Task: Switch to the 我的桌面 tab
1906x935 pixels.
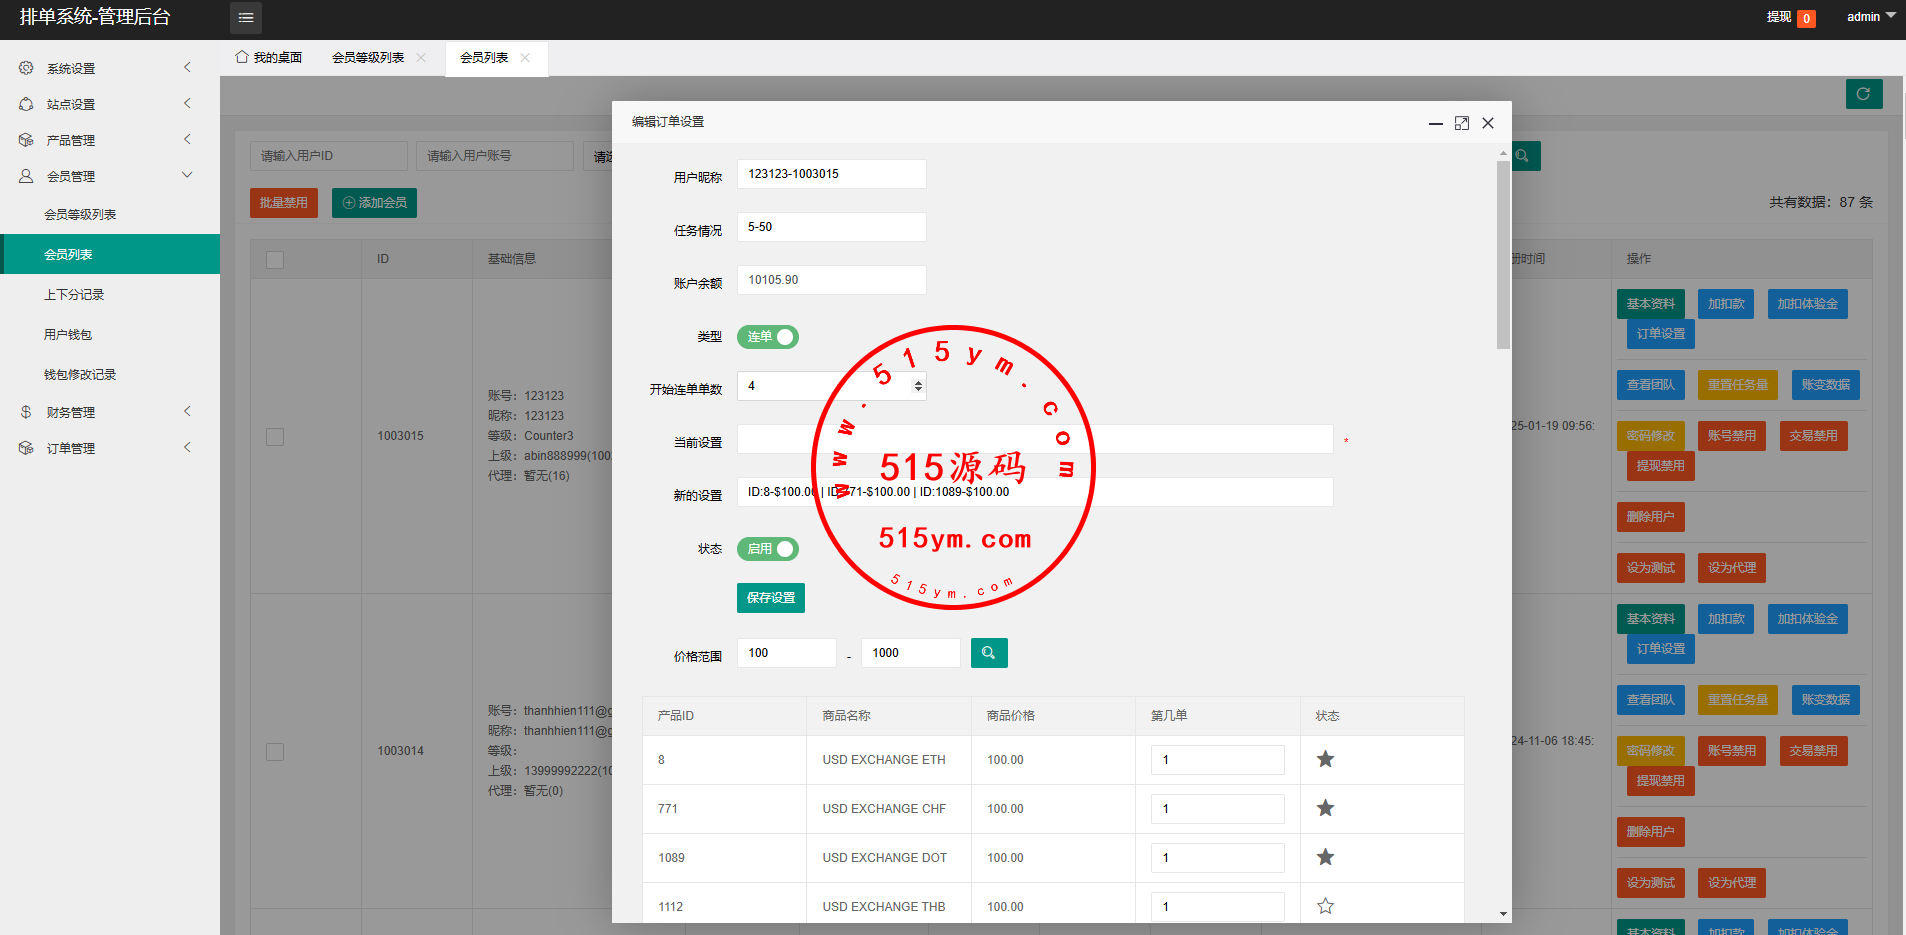Action: coord(269,58)
